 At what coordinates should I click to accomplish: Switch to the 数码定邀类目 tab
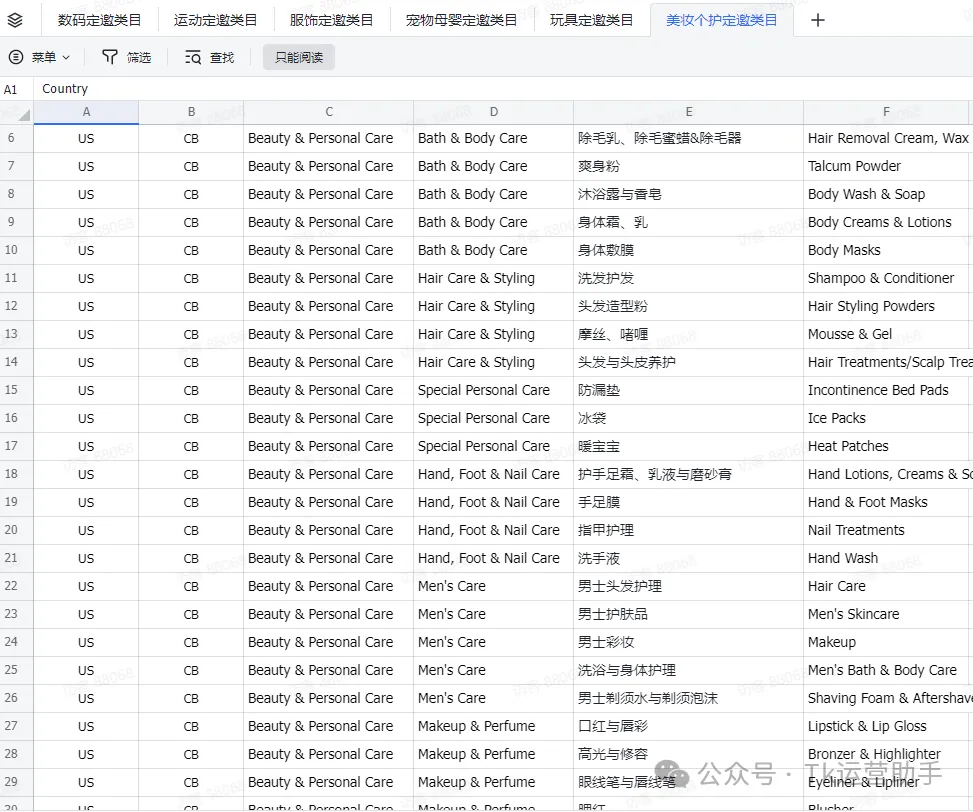[99, 20]
